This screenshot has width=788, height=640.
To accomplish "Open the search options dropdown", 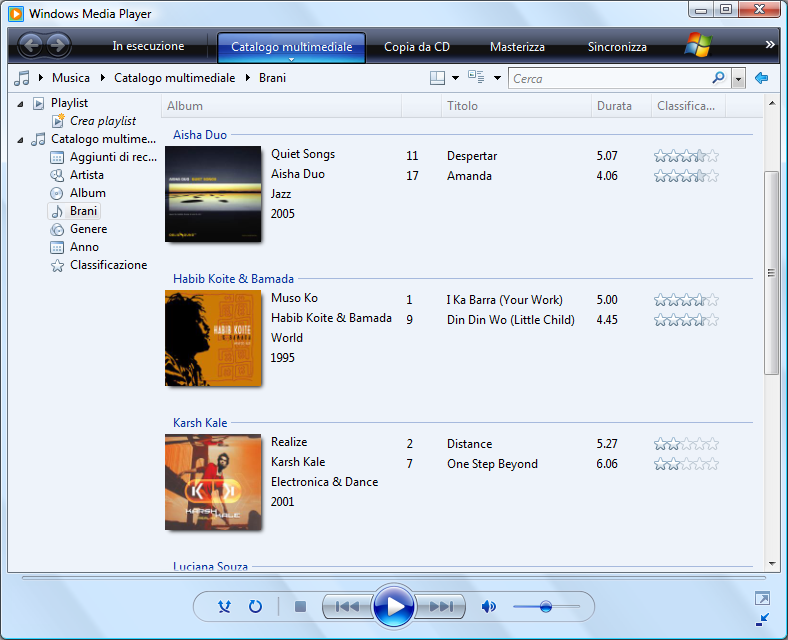I will [738, 79].
